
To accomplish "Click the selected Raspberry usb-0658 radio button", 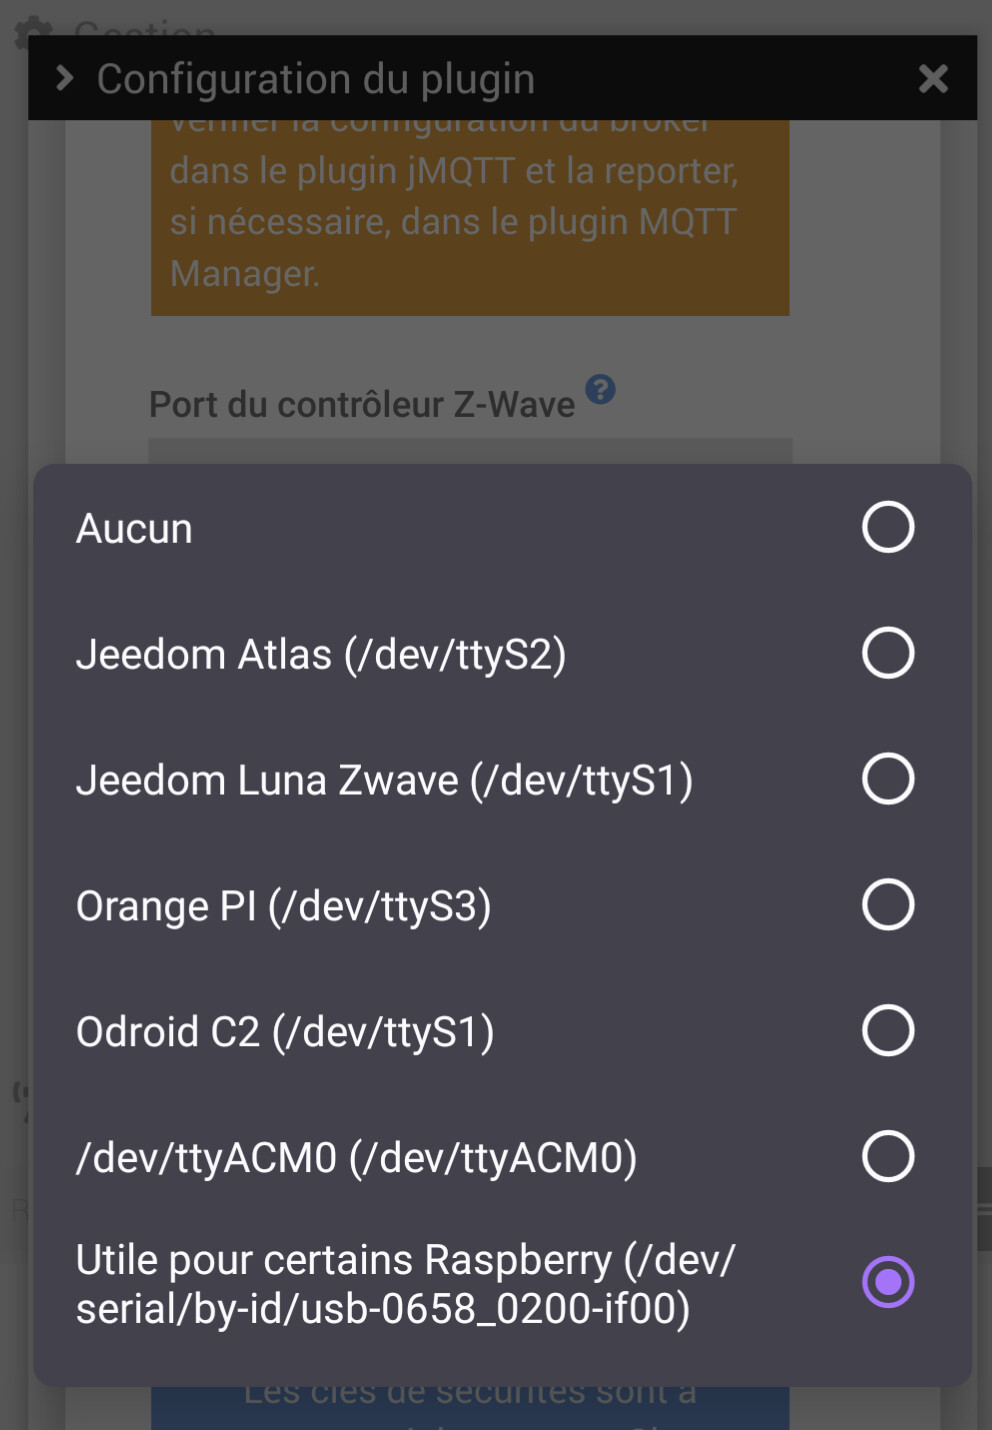I will [x=888, y=1282].
